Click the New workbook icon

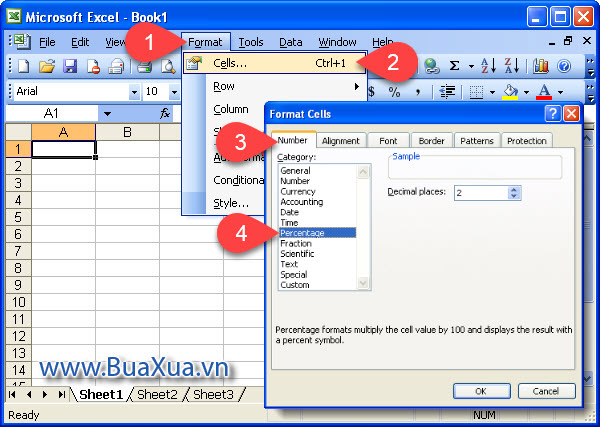click(x=22, y=66)
